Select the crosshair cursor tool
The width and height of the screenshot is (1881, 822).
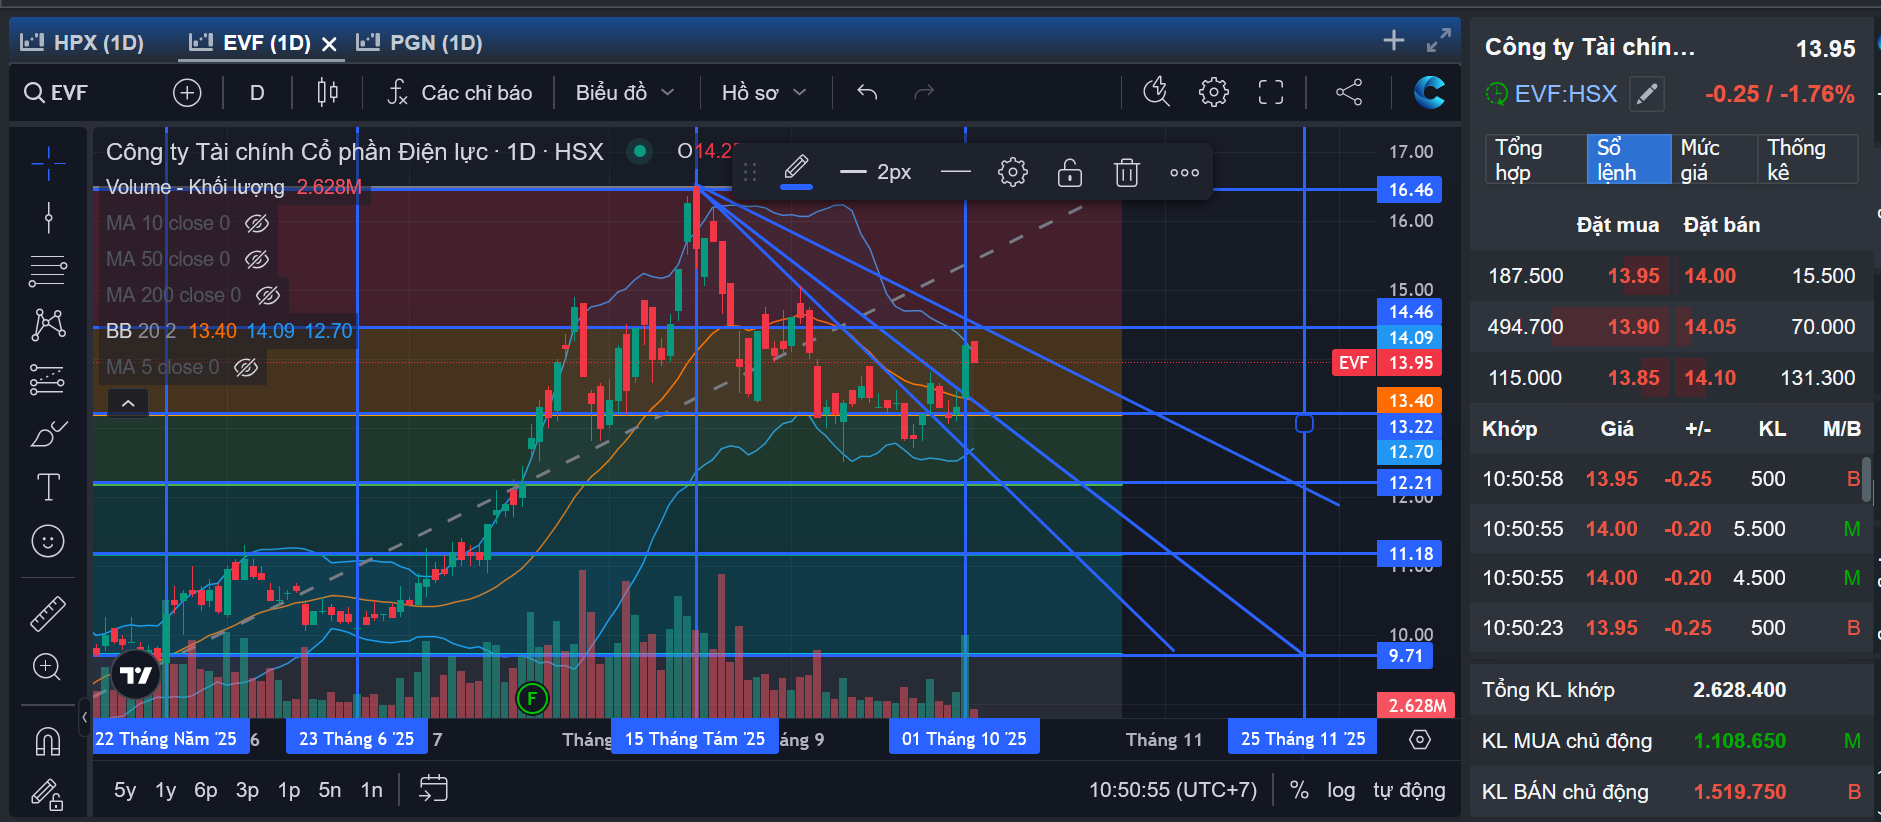tap(48, 163)
